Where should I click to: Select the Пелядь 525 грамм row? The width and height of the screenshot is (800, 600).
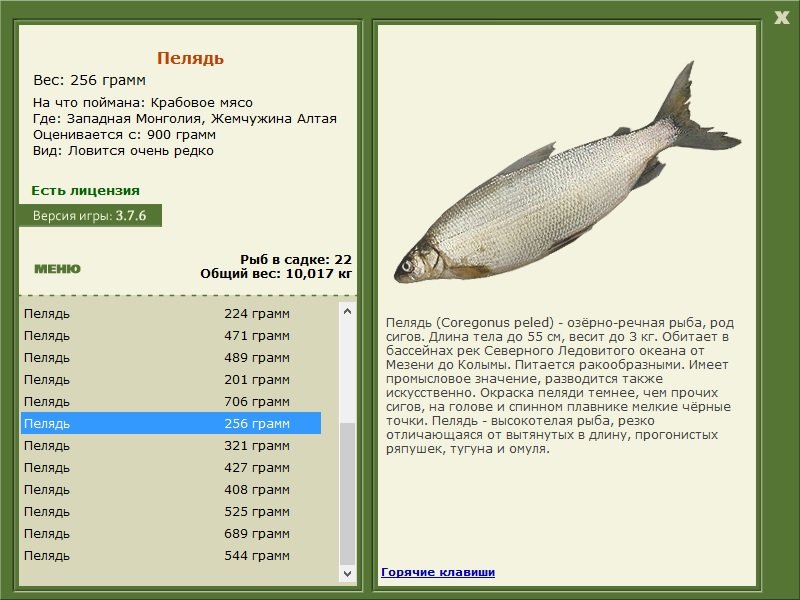pyautogui.click(x=171, y=511)
